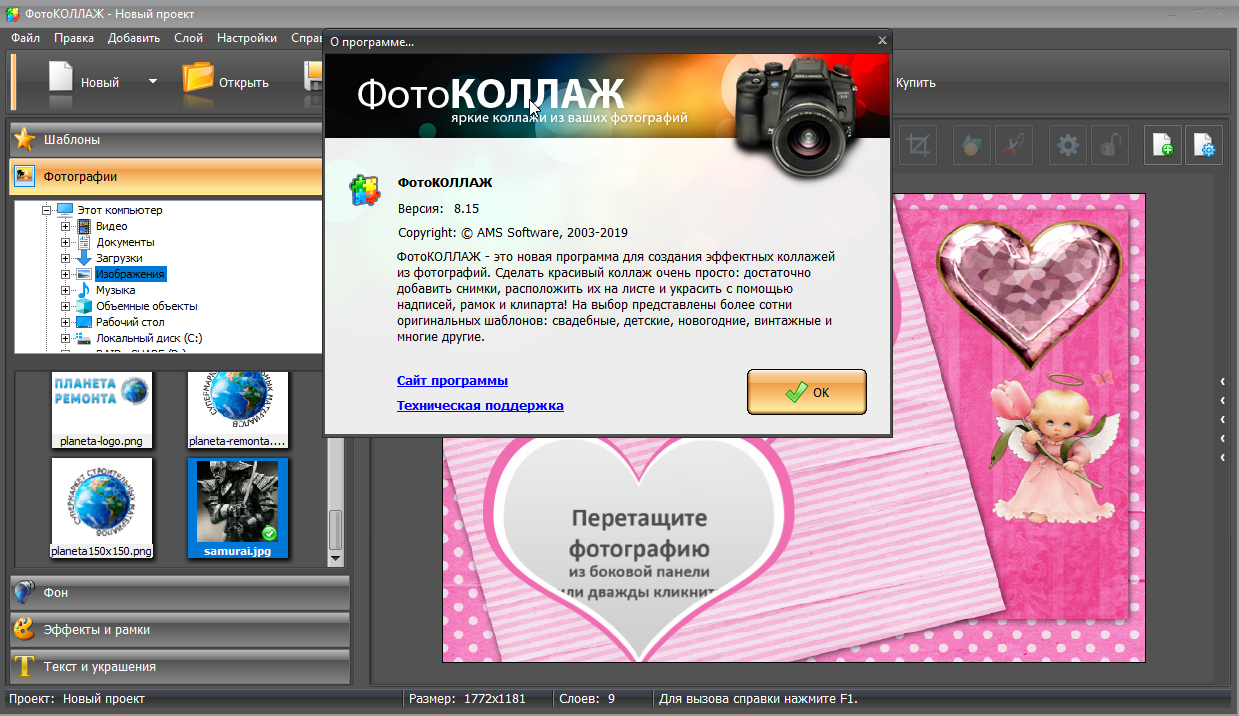The width and height of the screenshot is (1239, 716).
Task: Open the Сайт программы link
Action: click(x=452, y=381)
